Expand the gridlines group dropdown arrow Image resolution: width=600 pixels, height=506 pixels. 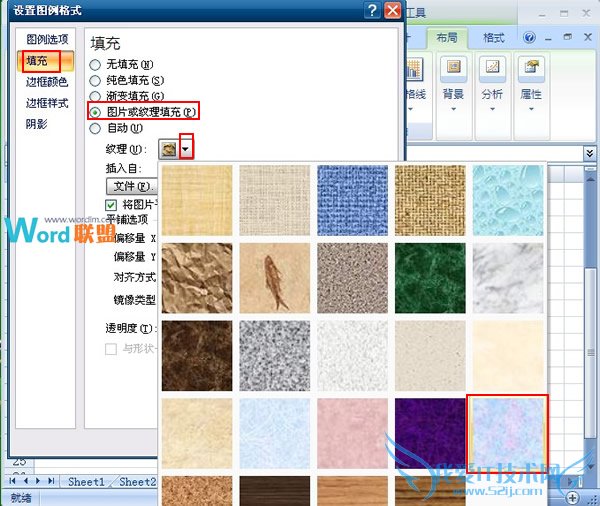pyautogui.click(x=411, y=109)
